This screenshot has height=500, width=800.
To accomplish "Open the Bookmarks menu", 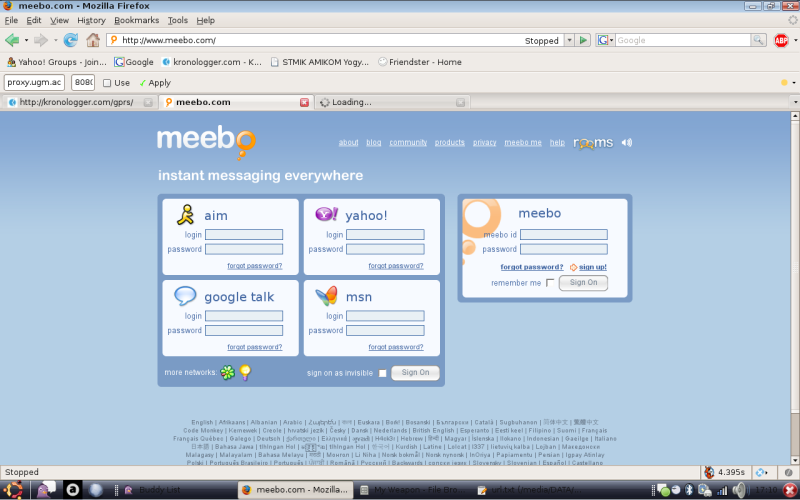I will pyautogui.click(x=136, y=20).
